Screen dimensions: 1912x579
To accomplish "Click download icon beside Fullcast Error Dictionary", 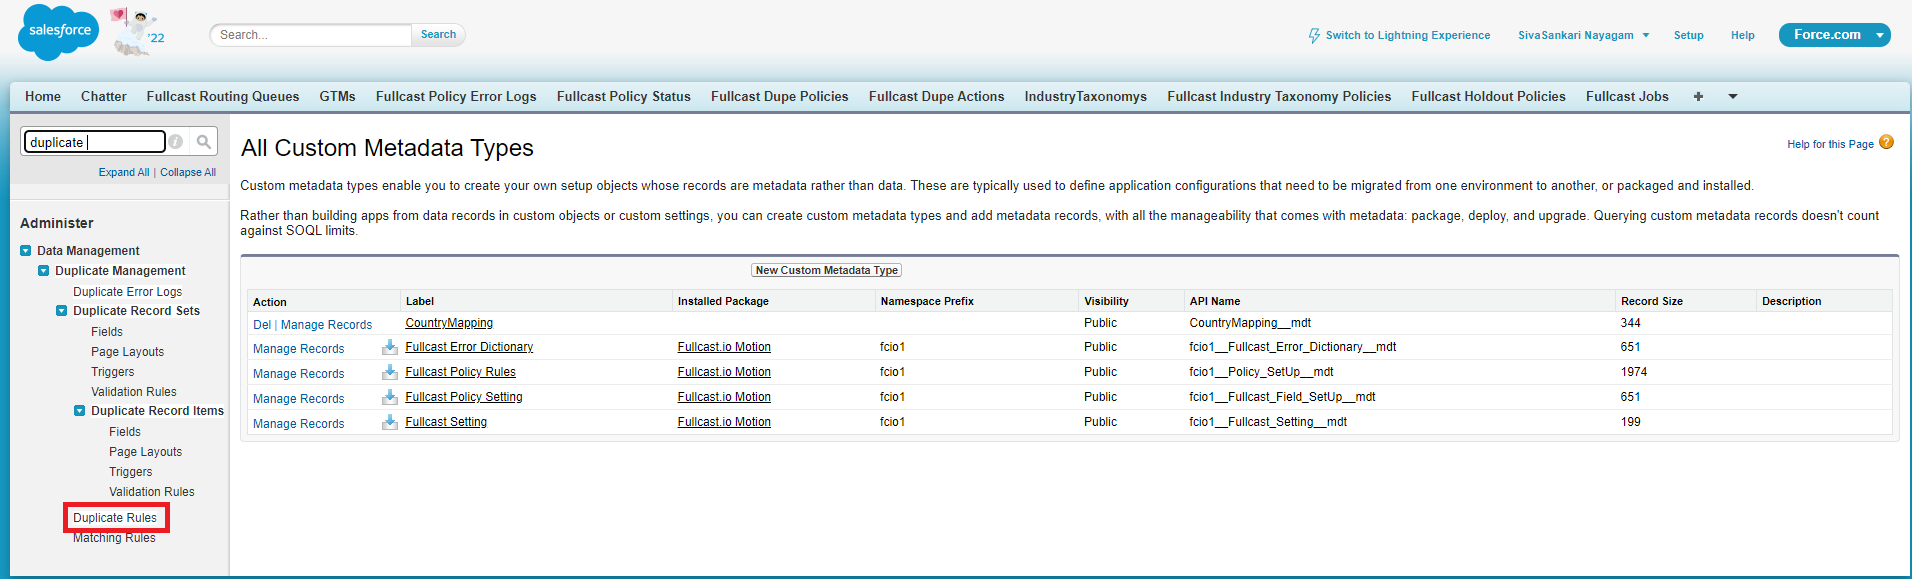I will tap(390, 347).
